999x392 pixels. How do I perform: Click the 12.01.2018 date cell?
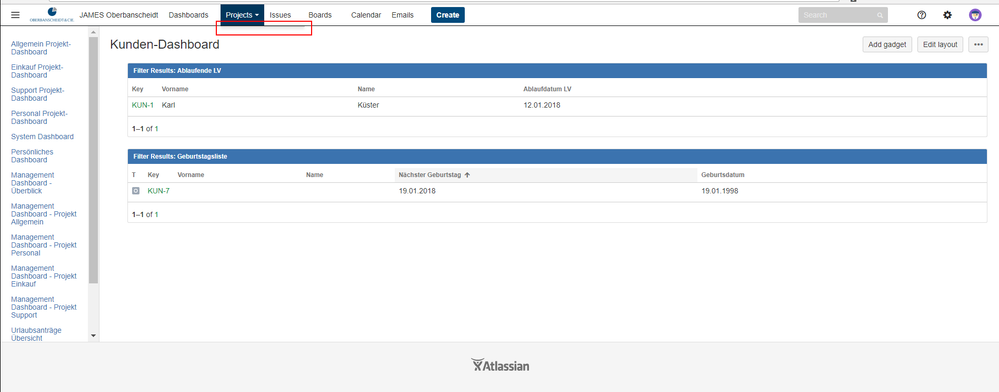point(542,105)
